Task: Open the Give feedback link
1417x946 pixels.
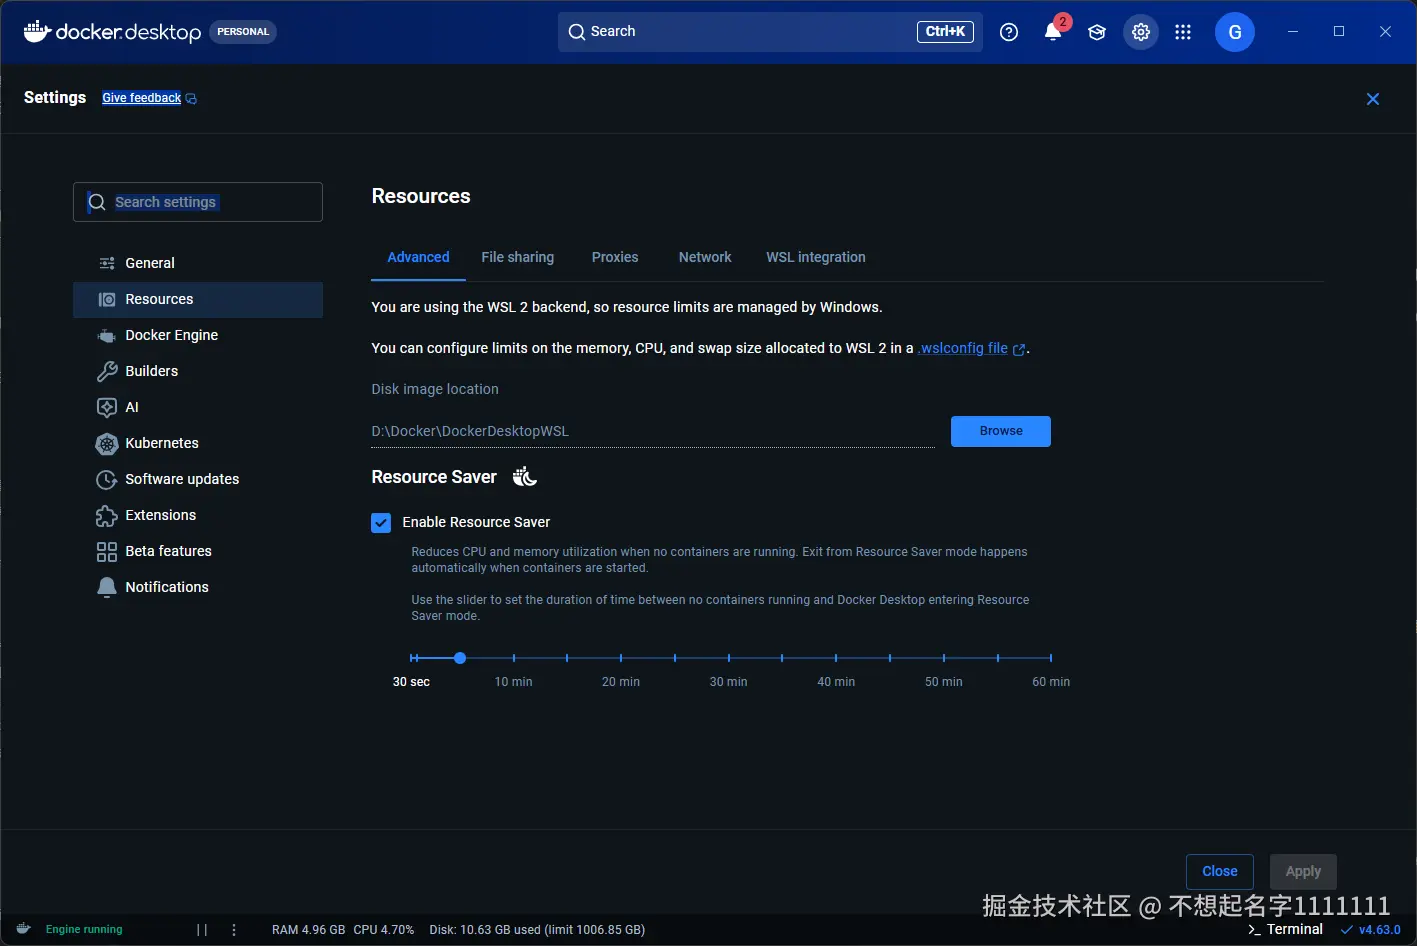Action: [142, 98]
